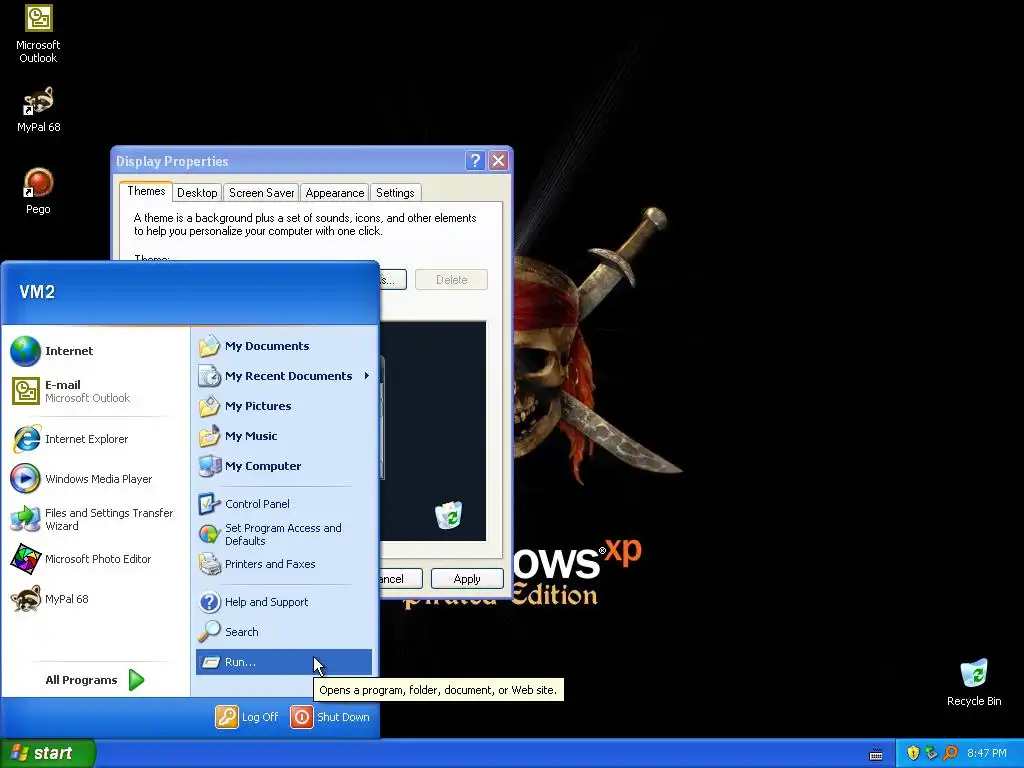This screenshot has height=768, width=1024.
Task: Click the magnifier icon in system tray
Action: point(950,753)
